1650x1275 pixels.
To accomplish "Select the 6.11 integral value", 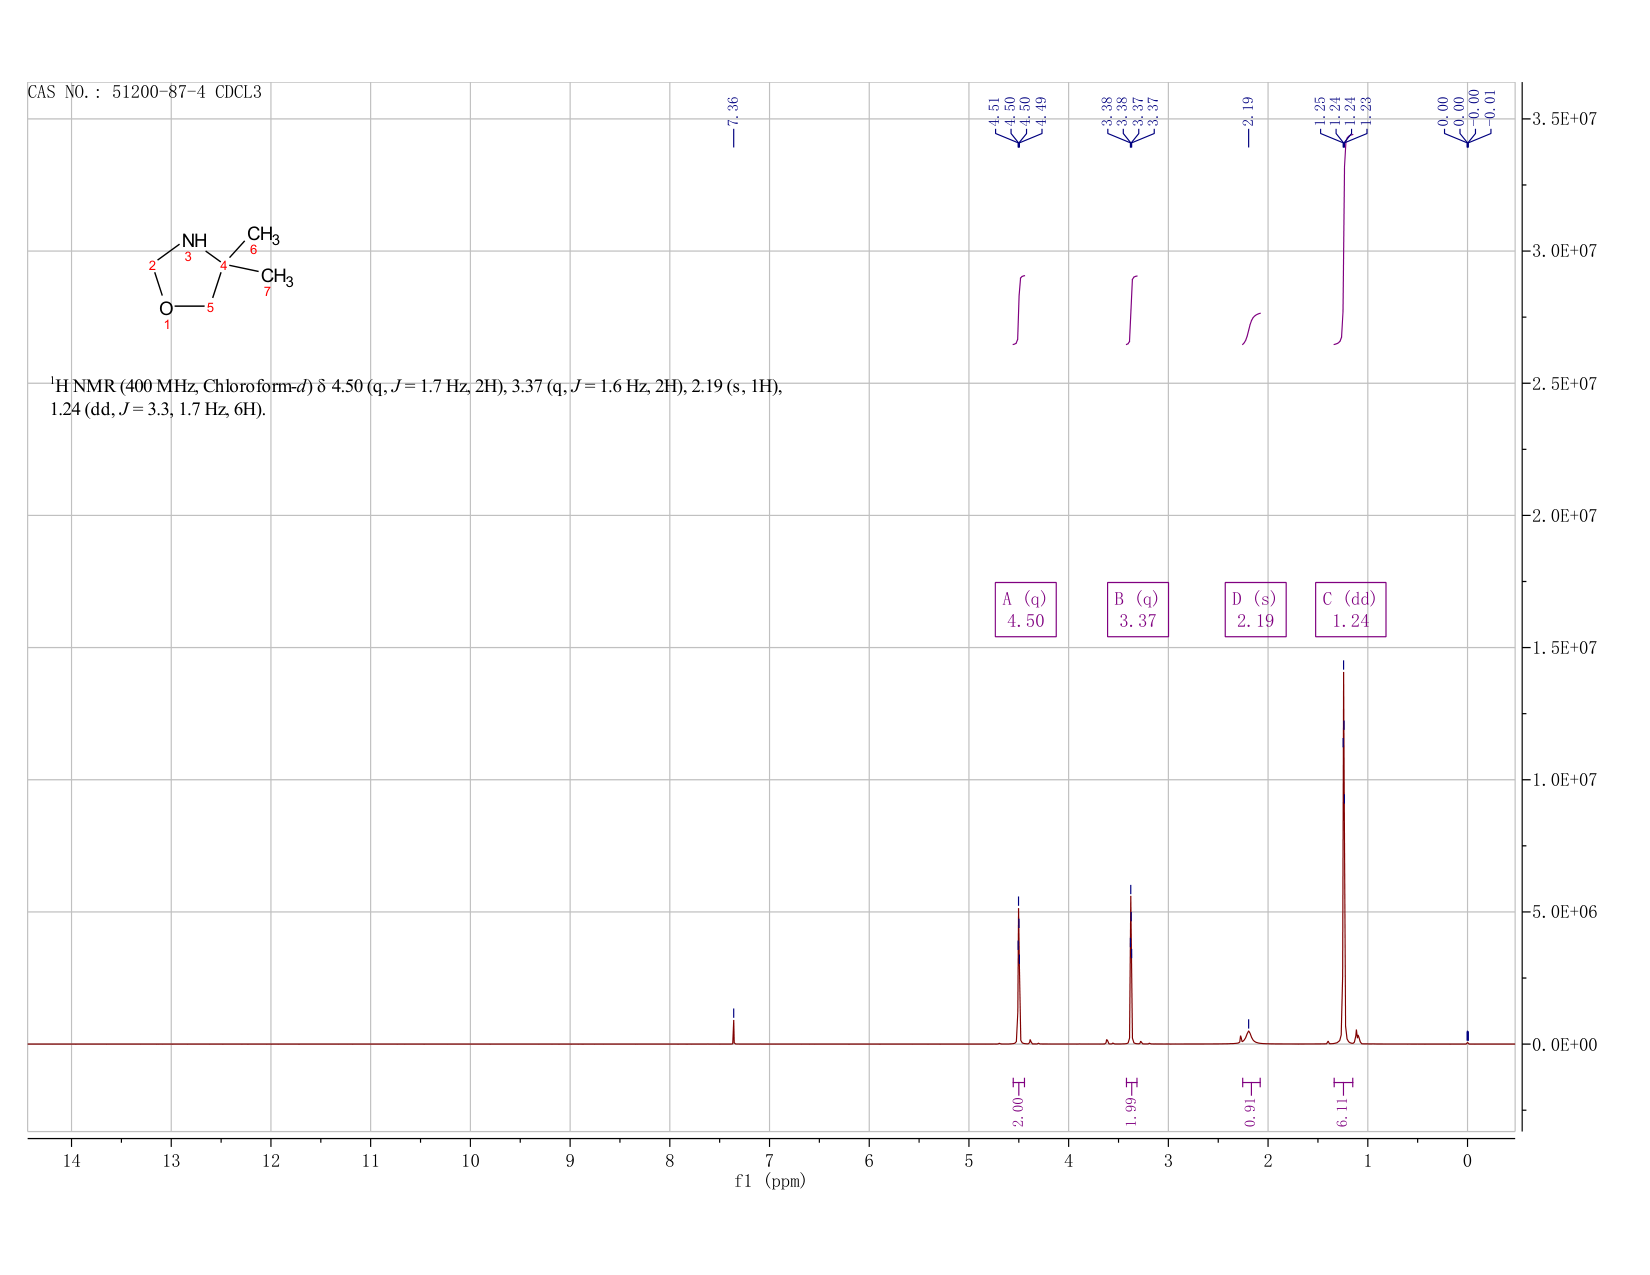I will pos(1343,1111).
